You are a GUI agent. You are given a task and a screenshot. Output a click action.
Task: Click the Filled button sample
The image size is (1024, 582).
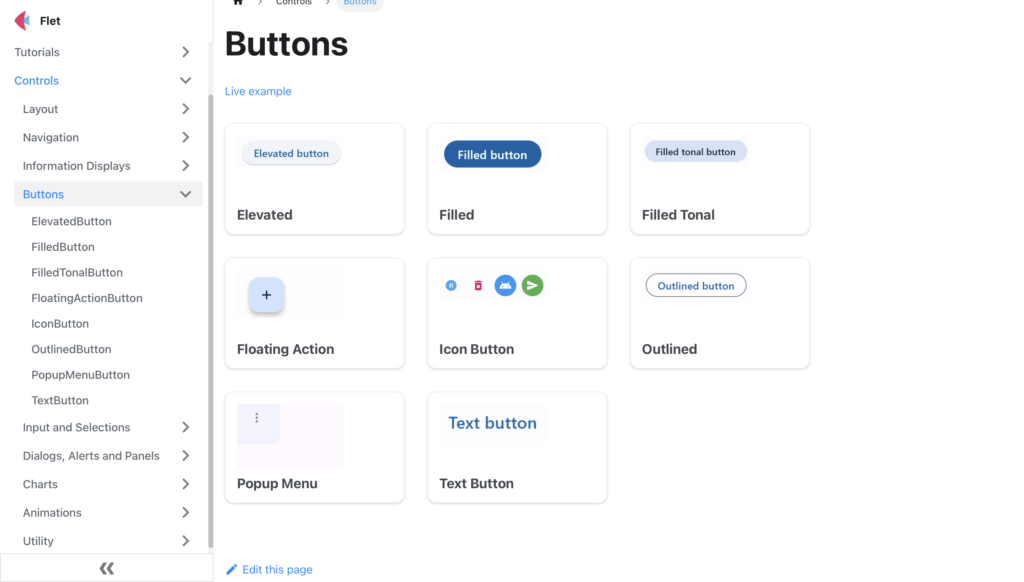(492, 154)
